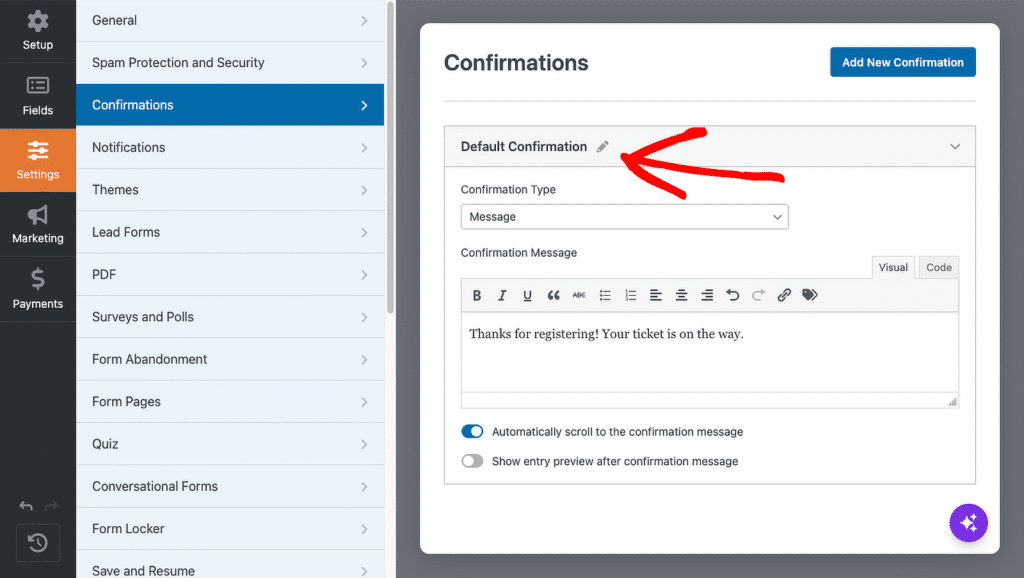Open Form Pages settings
Viewport: 1024px width, 578px height.
[230, 402]
